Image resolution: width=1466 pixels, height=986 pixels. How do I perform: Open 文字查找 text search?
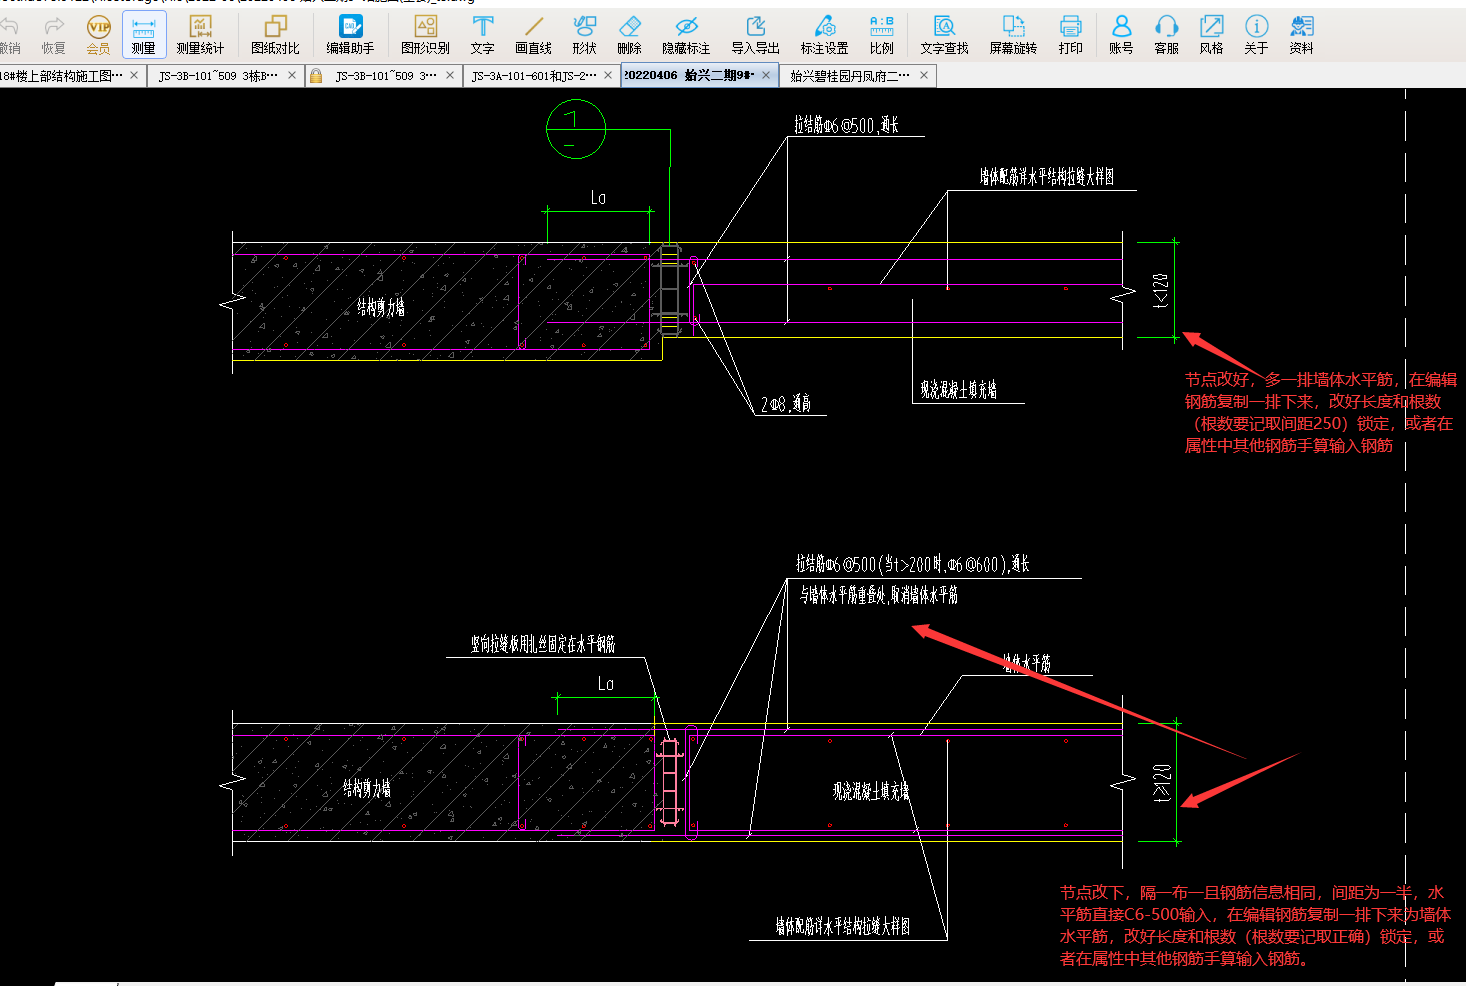tap(944, 35)
